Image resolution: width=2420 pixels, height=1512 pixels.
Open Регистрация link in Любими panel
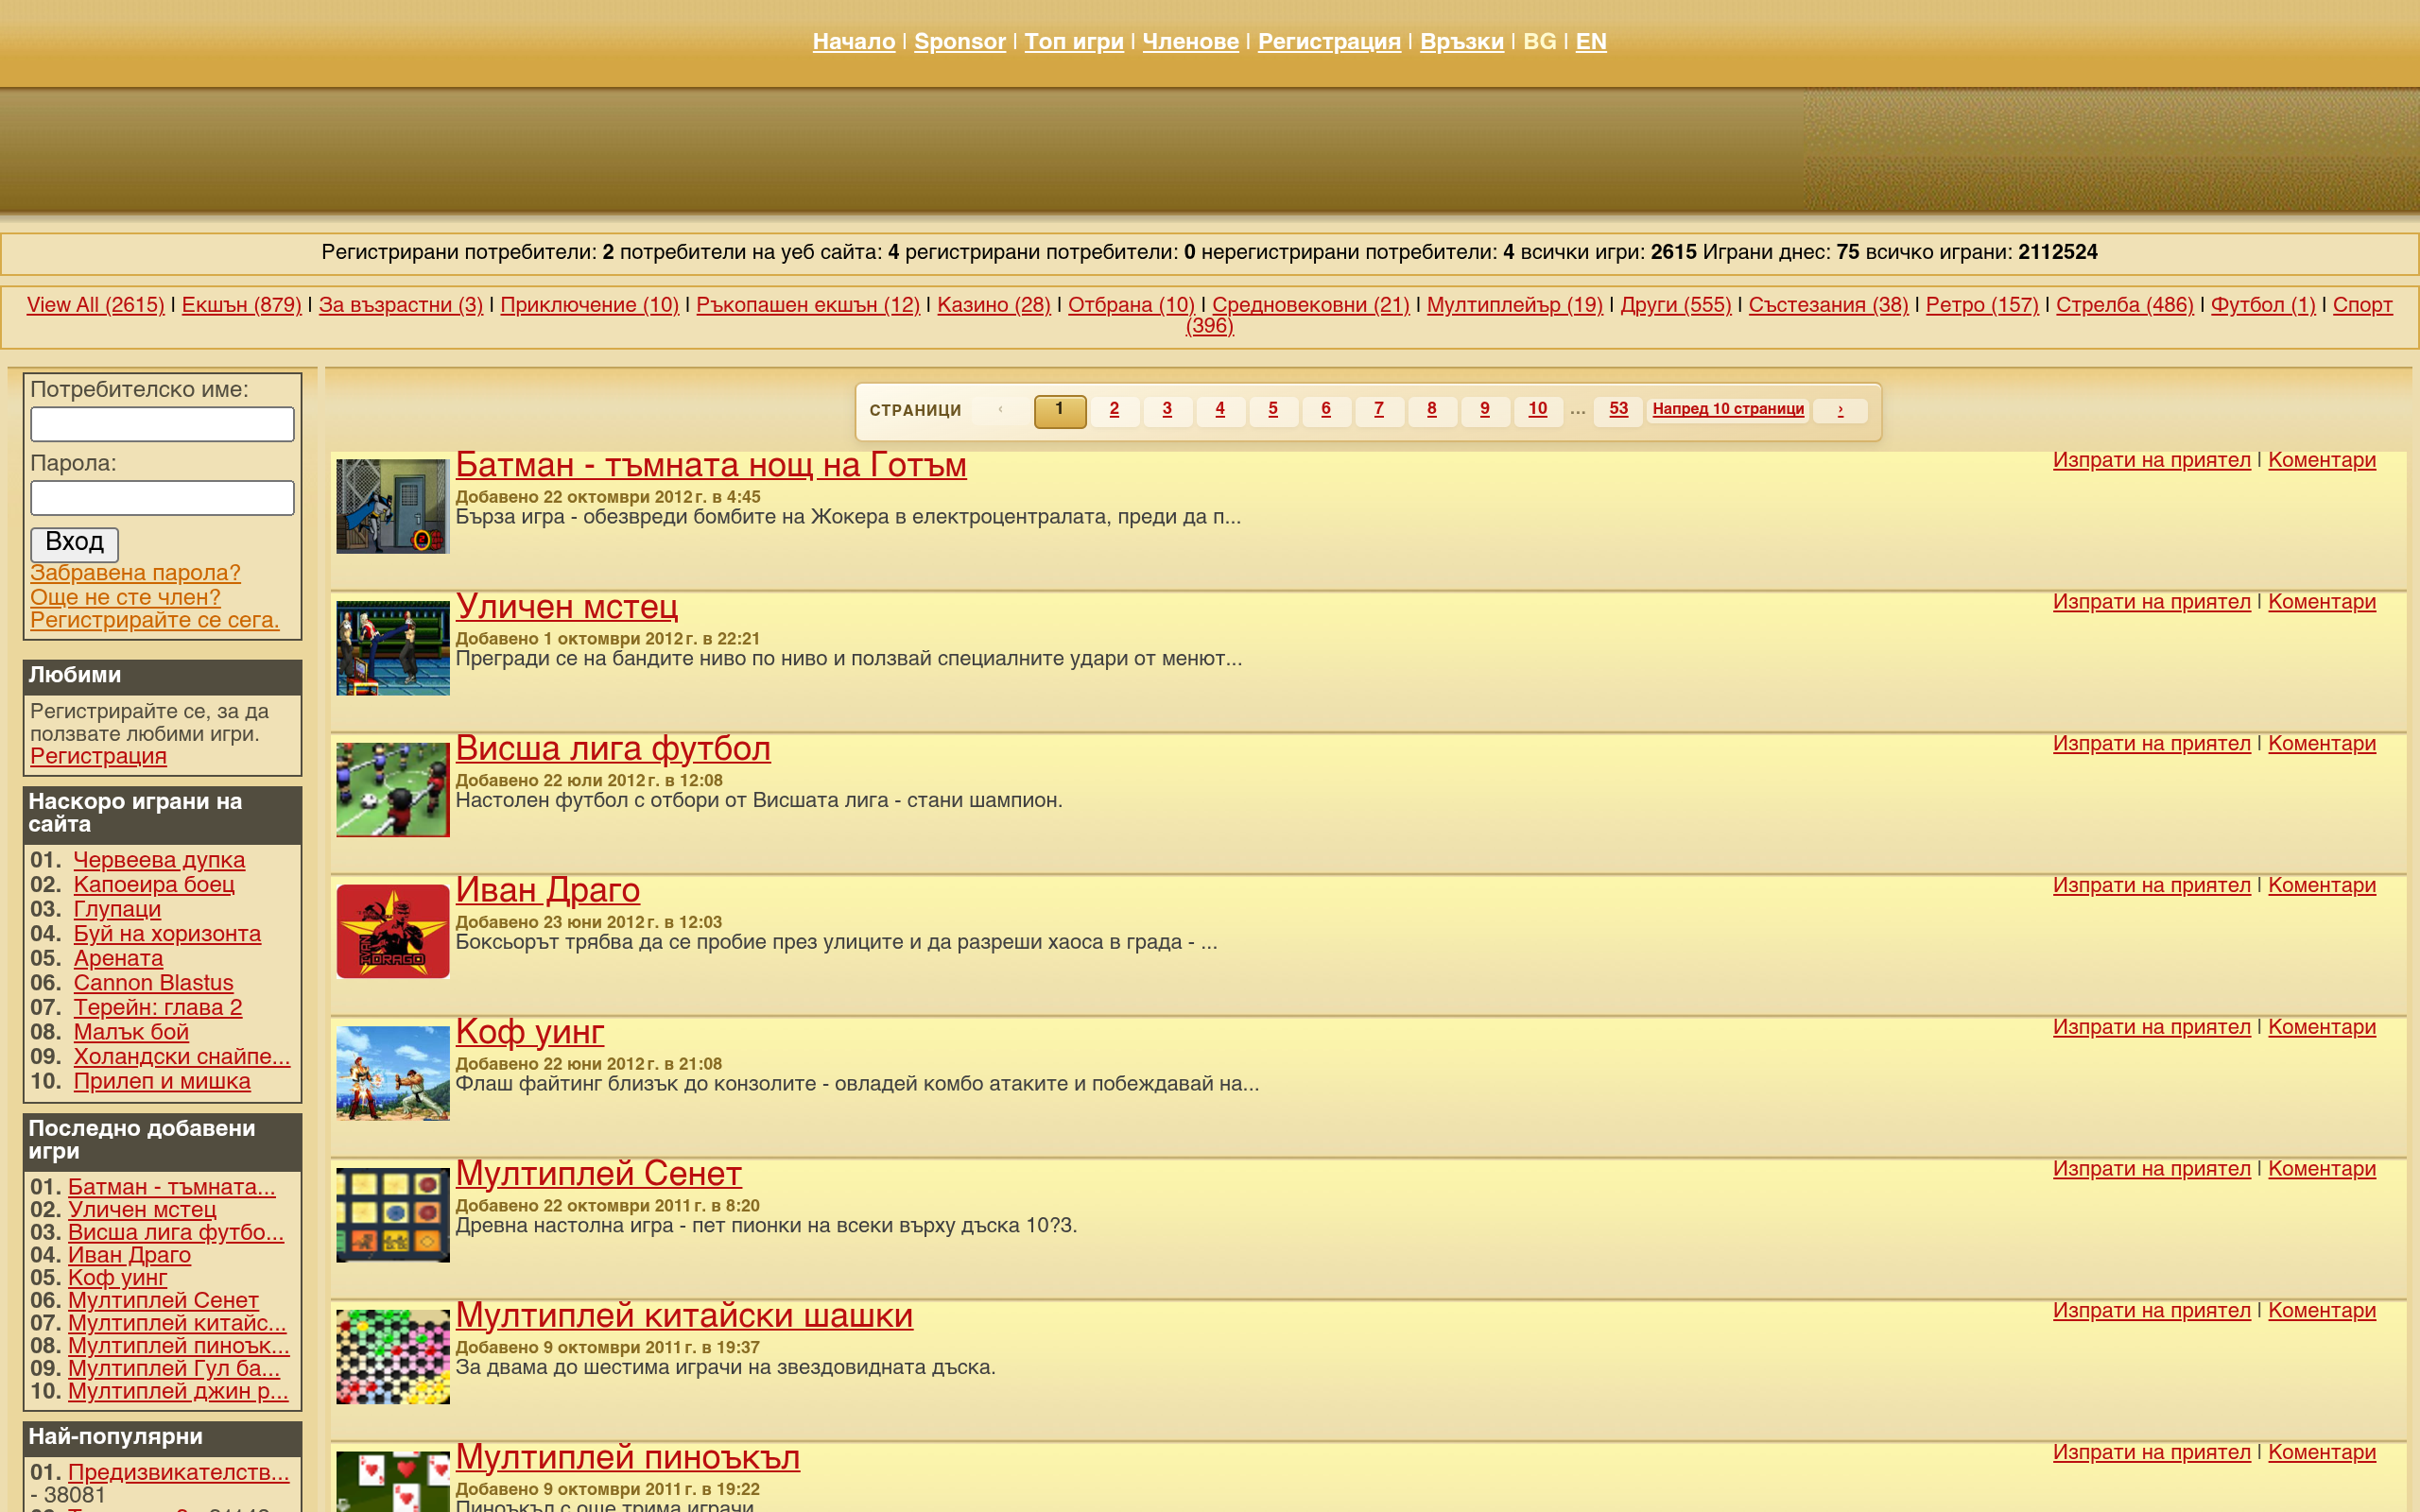click(x=98, y=756)
